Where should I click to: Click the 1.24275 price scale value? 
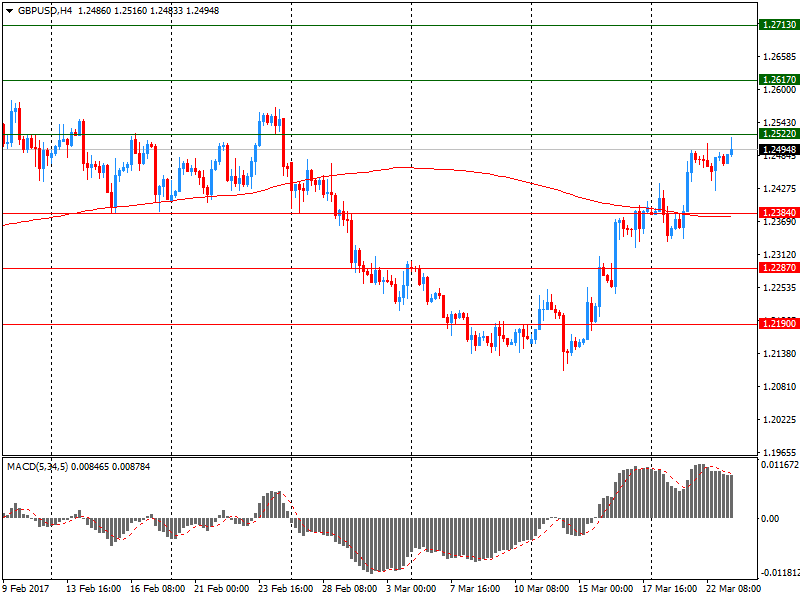pos(780,189)
